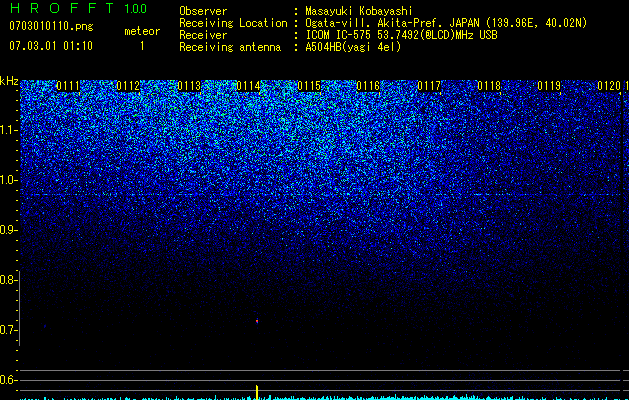Click the receiver ICOM IC-575 frequency text
Screen dimensions: 629x400
coord(401,35)
